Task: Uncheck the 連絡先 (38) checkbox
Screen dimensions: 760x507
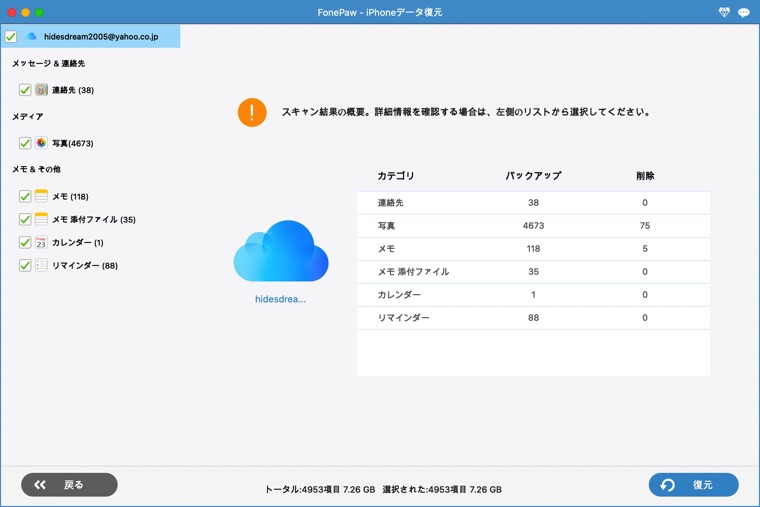Action: coord(25,90)
